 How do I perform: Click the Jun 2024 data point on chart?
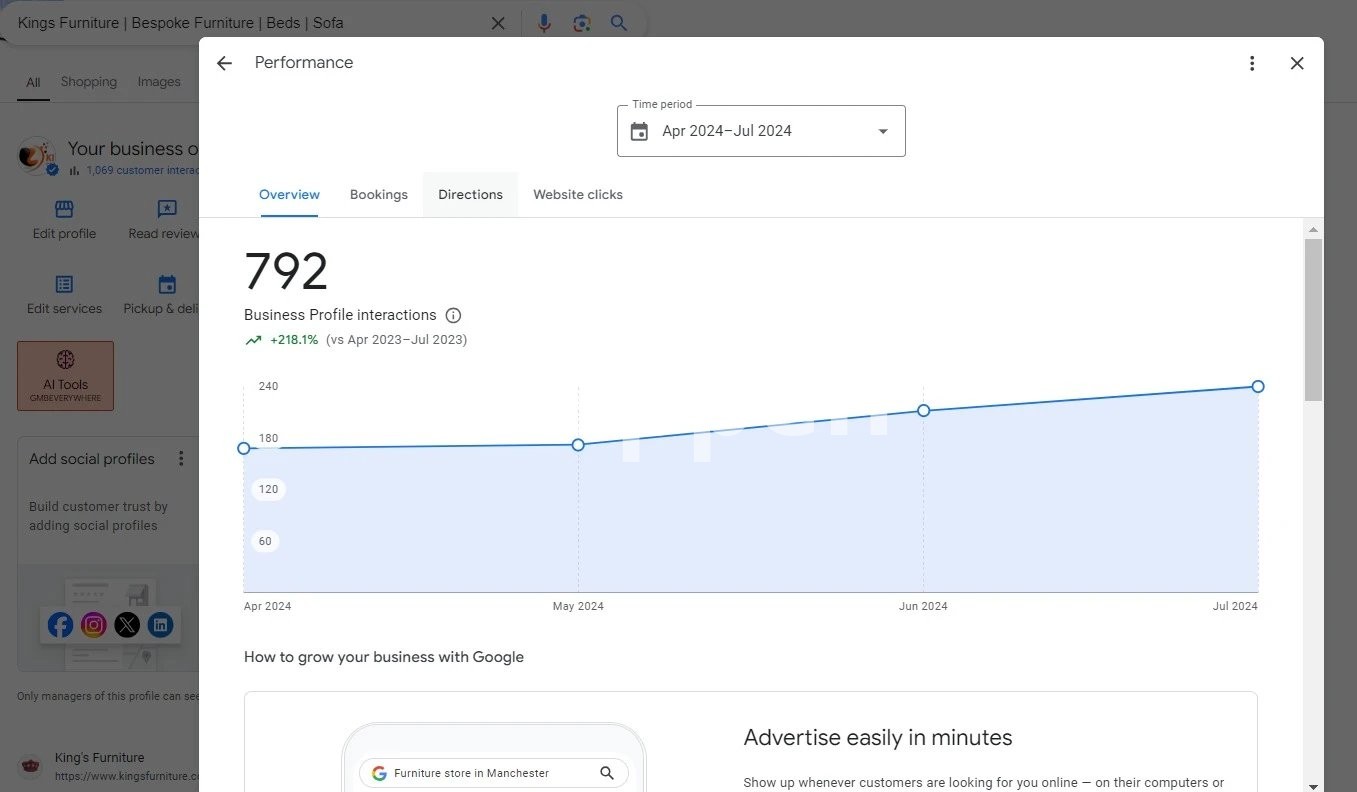click(923, 410)
